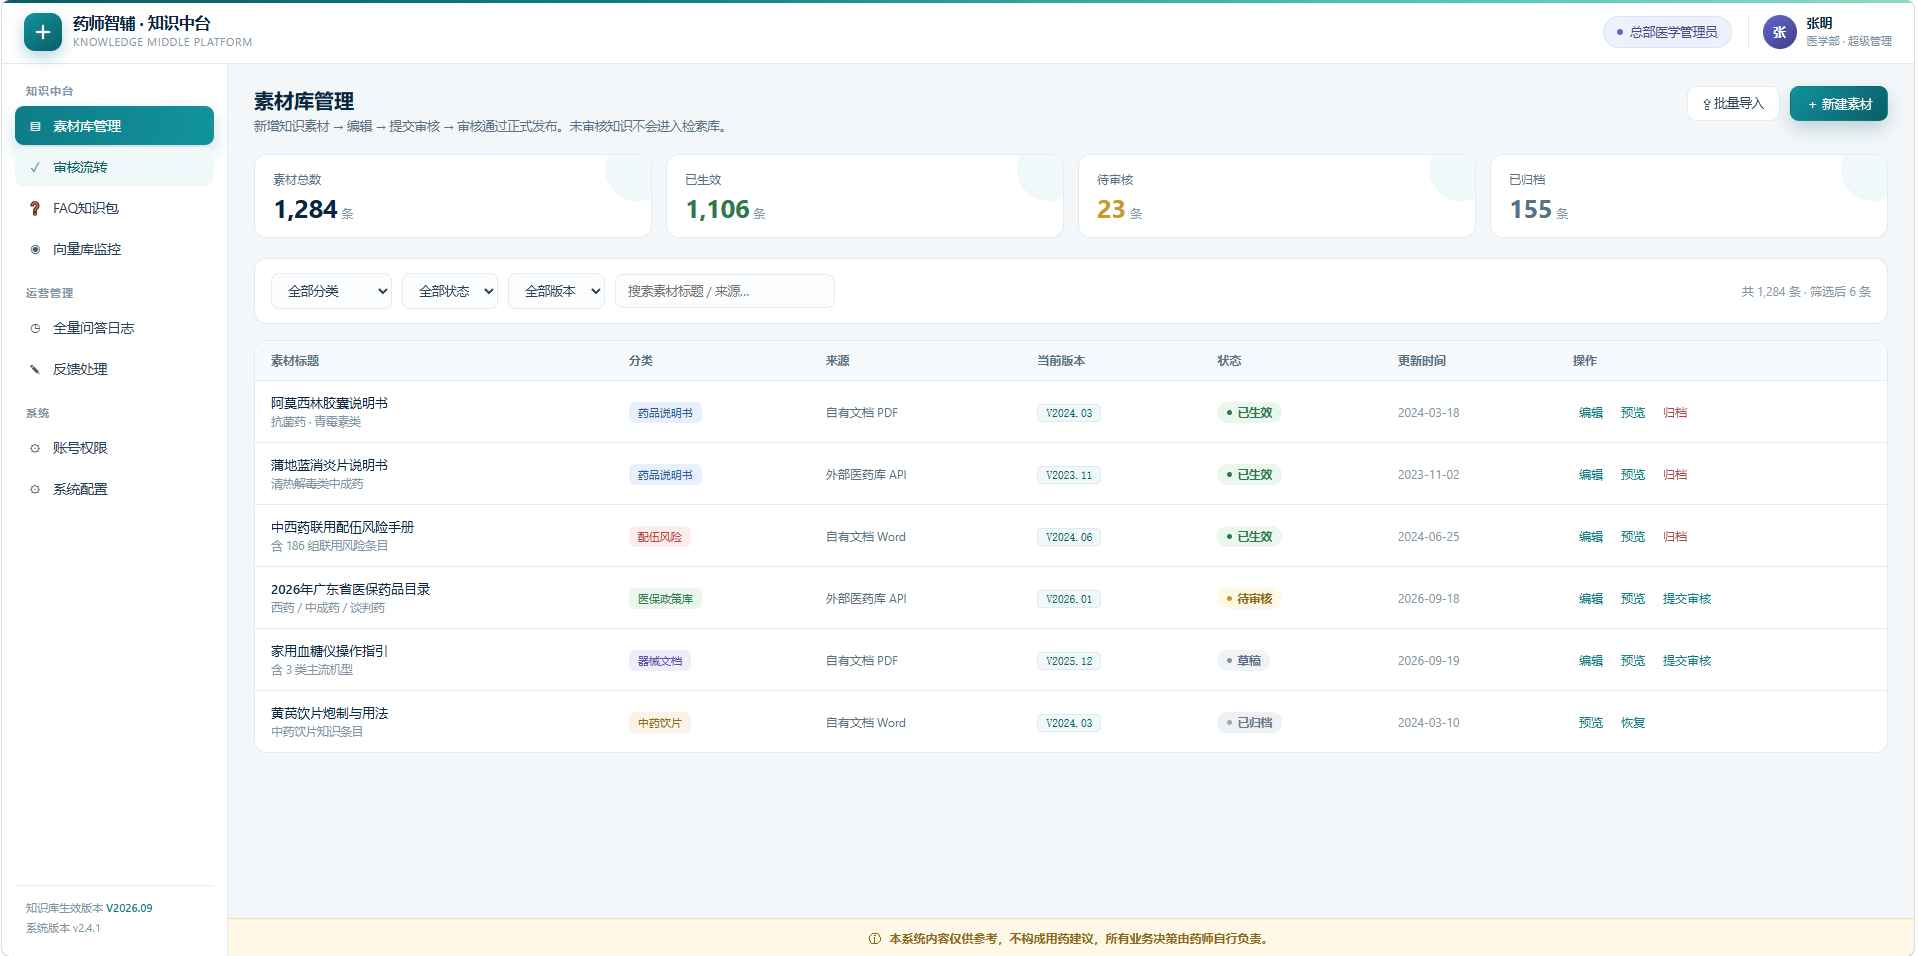
Task: Open the 全部分类 dropdown
Action: pos(331,291)
